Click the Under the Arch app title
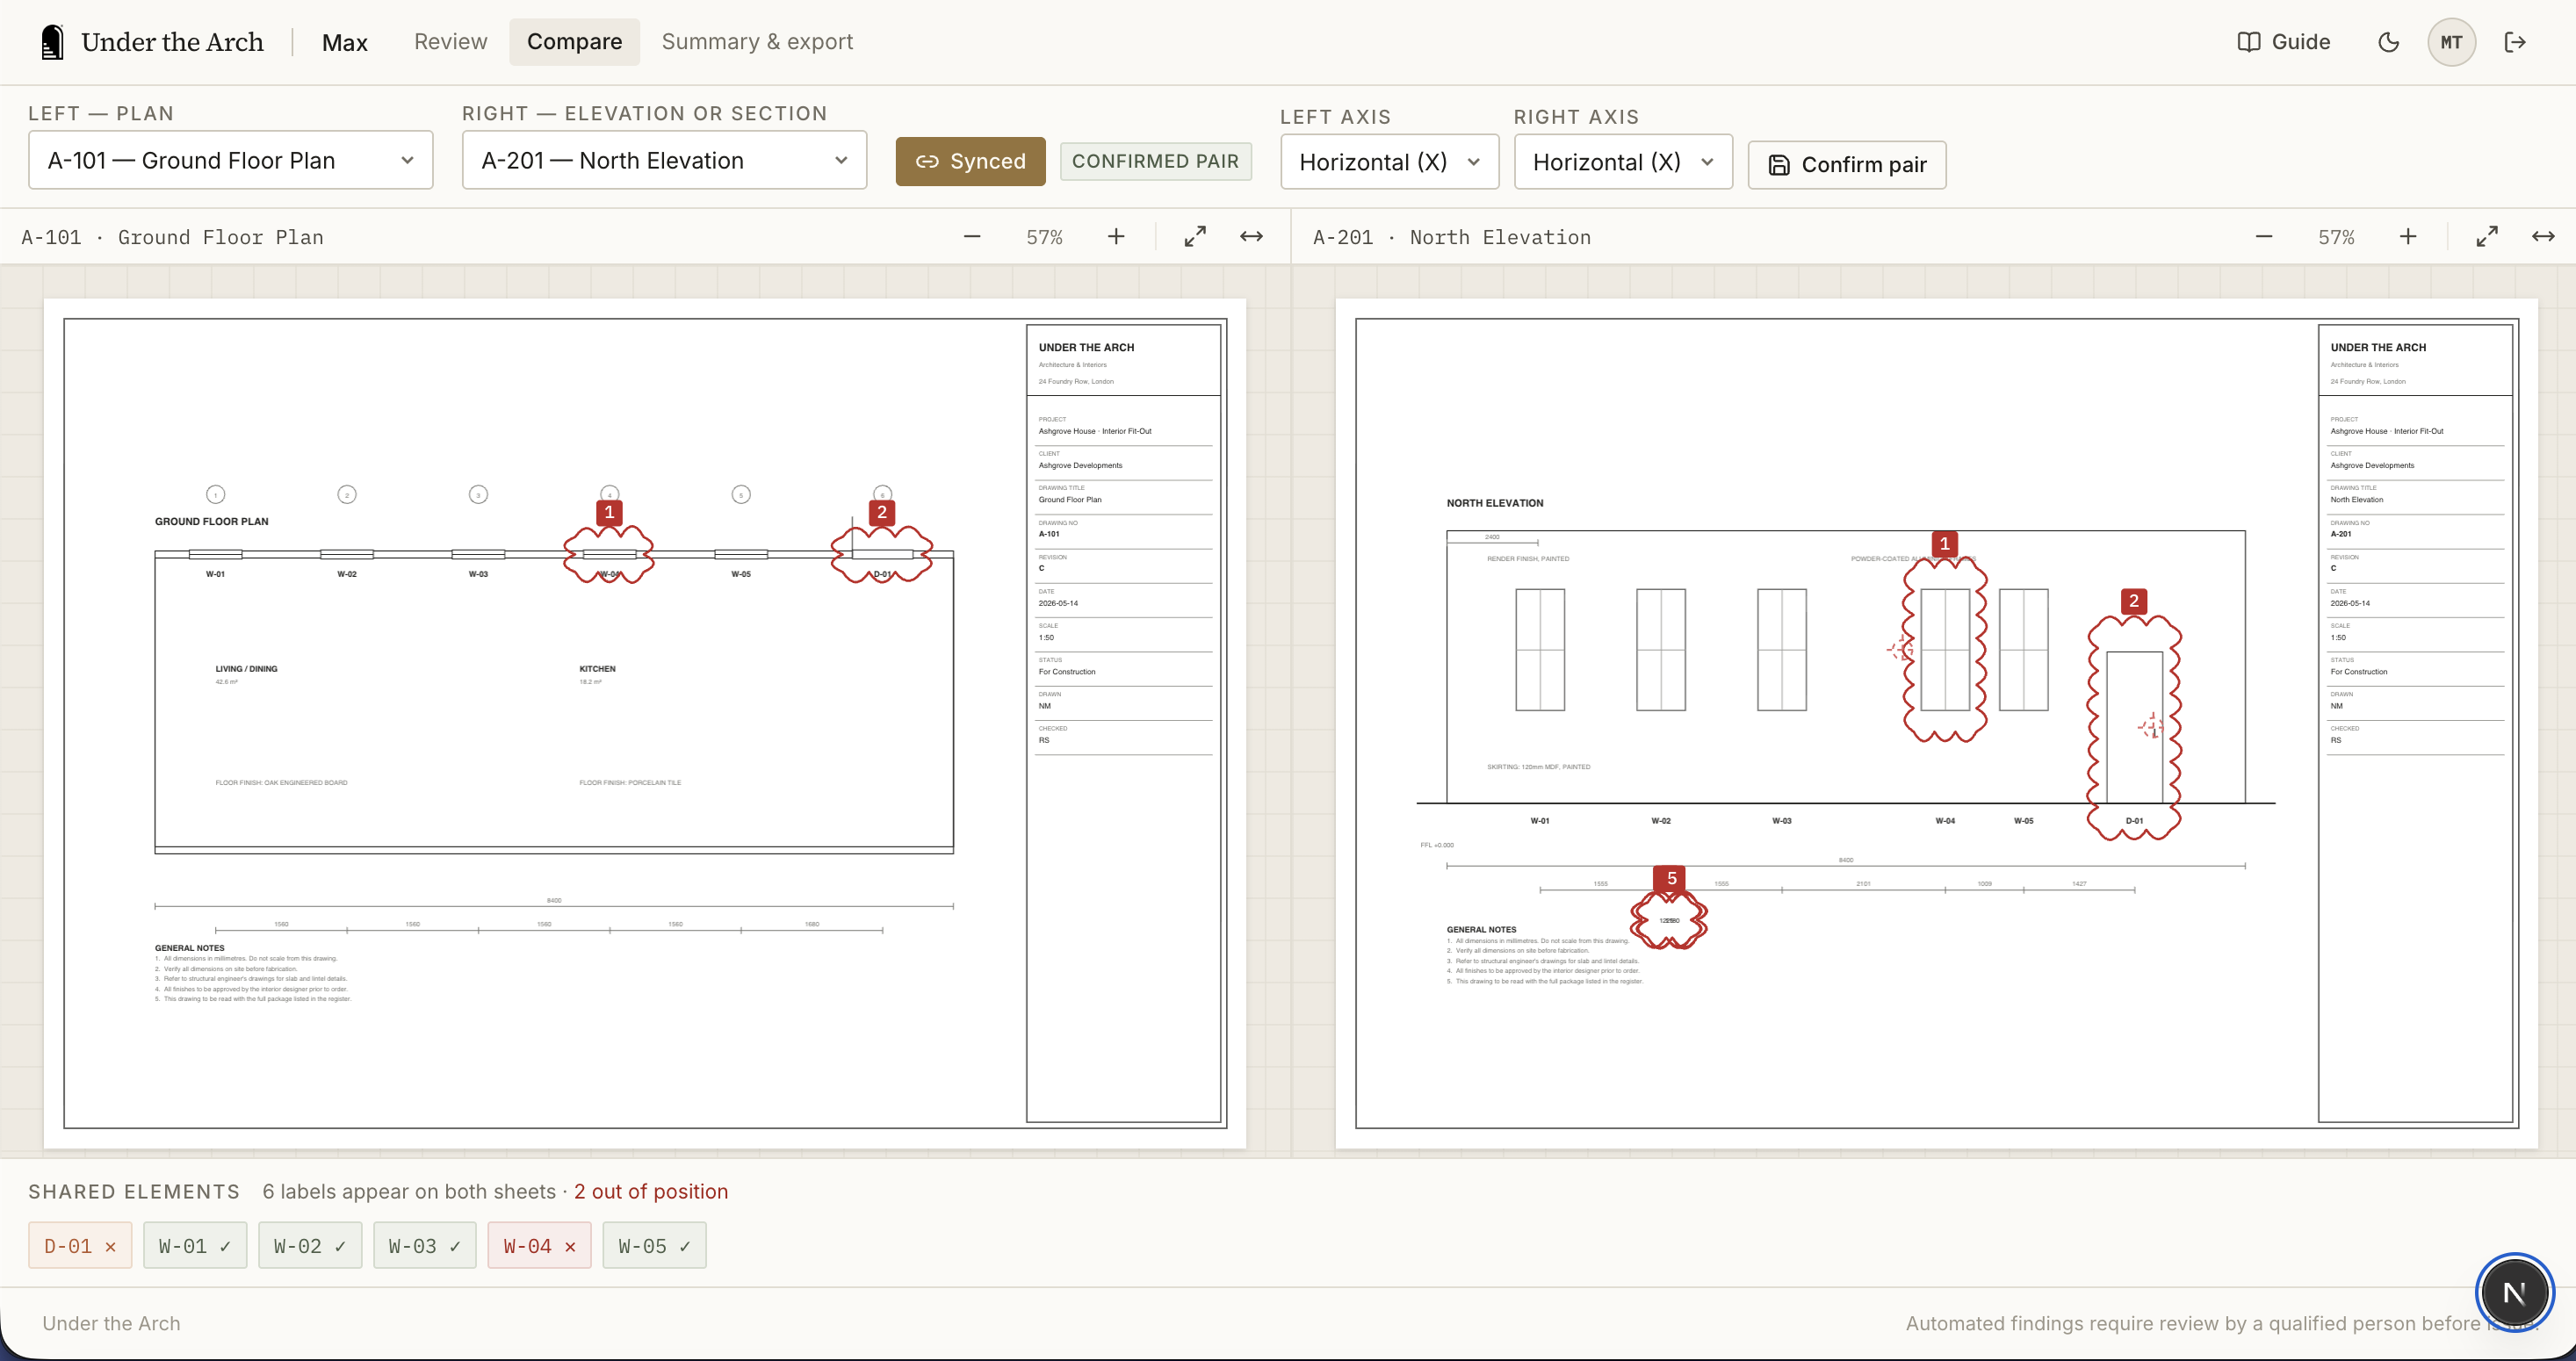 point(173,42)
